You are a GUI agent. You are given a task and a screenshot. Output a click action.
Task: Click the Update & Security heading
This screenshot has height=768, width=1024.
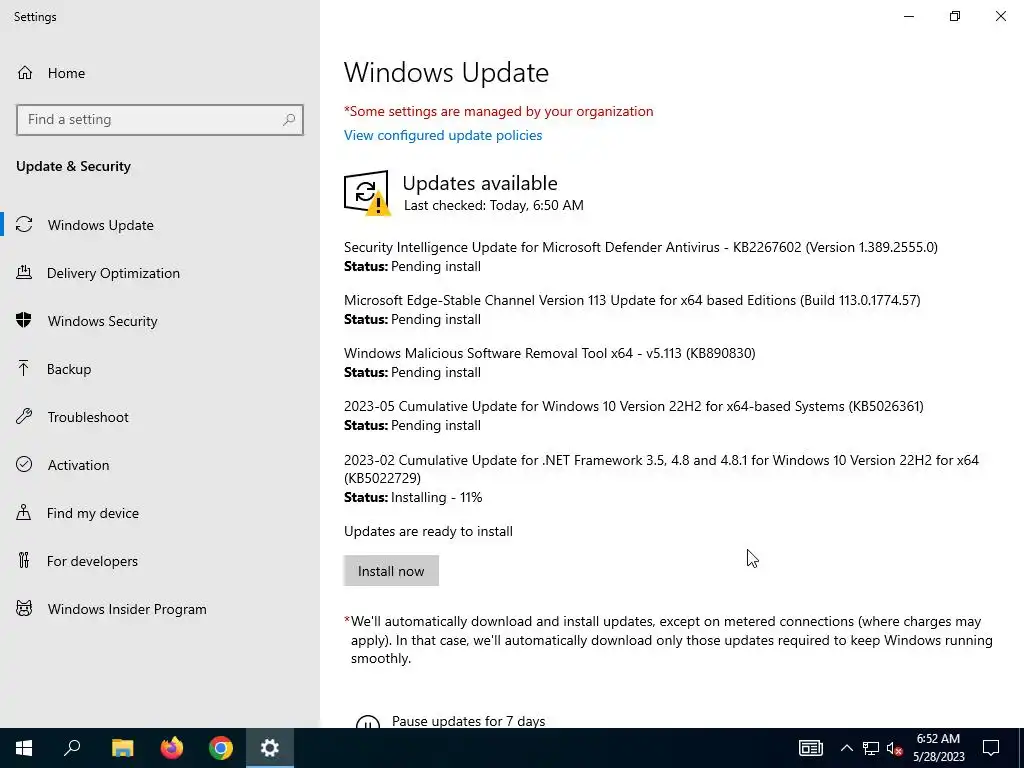[x=73, y=167]
